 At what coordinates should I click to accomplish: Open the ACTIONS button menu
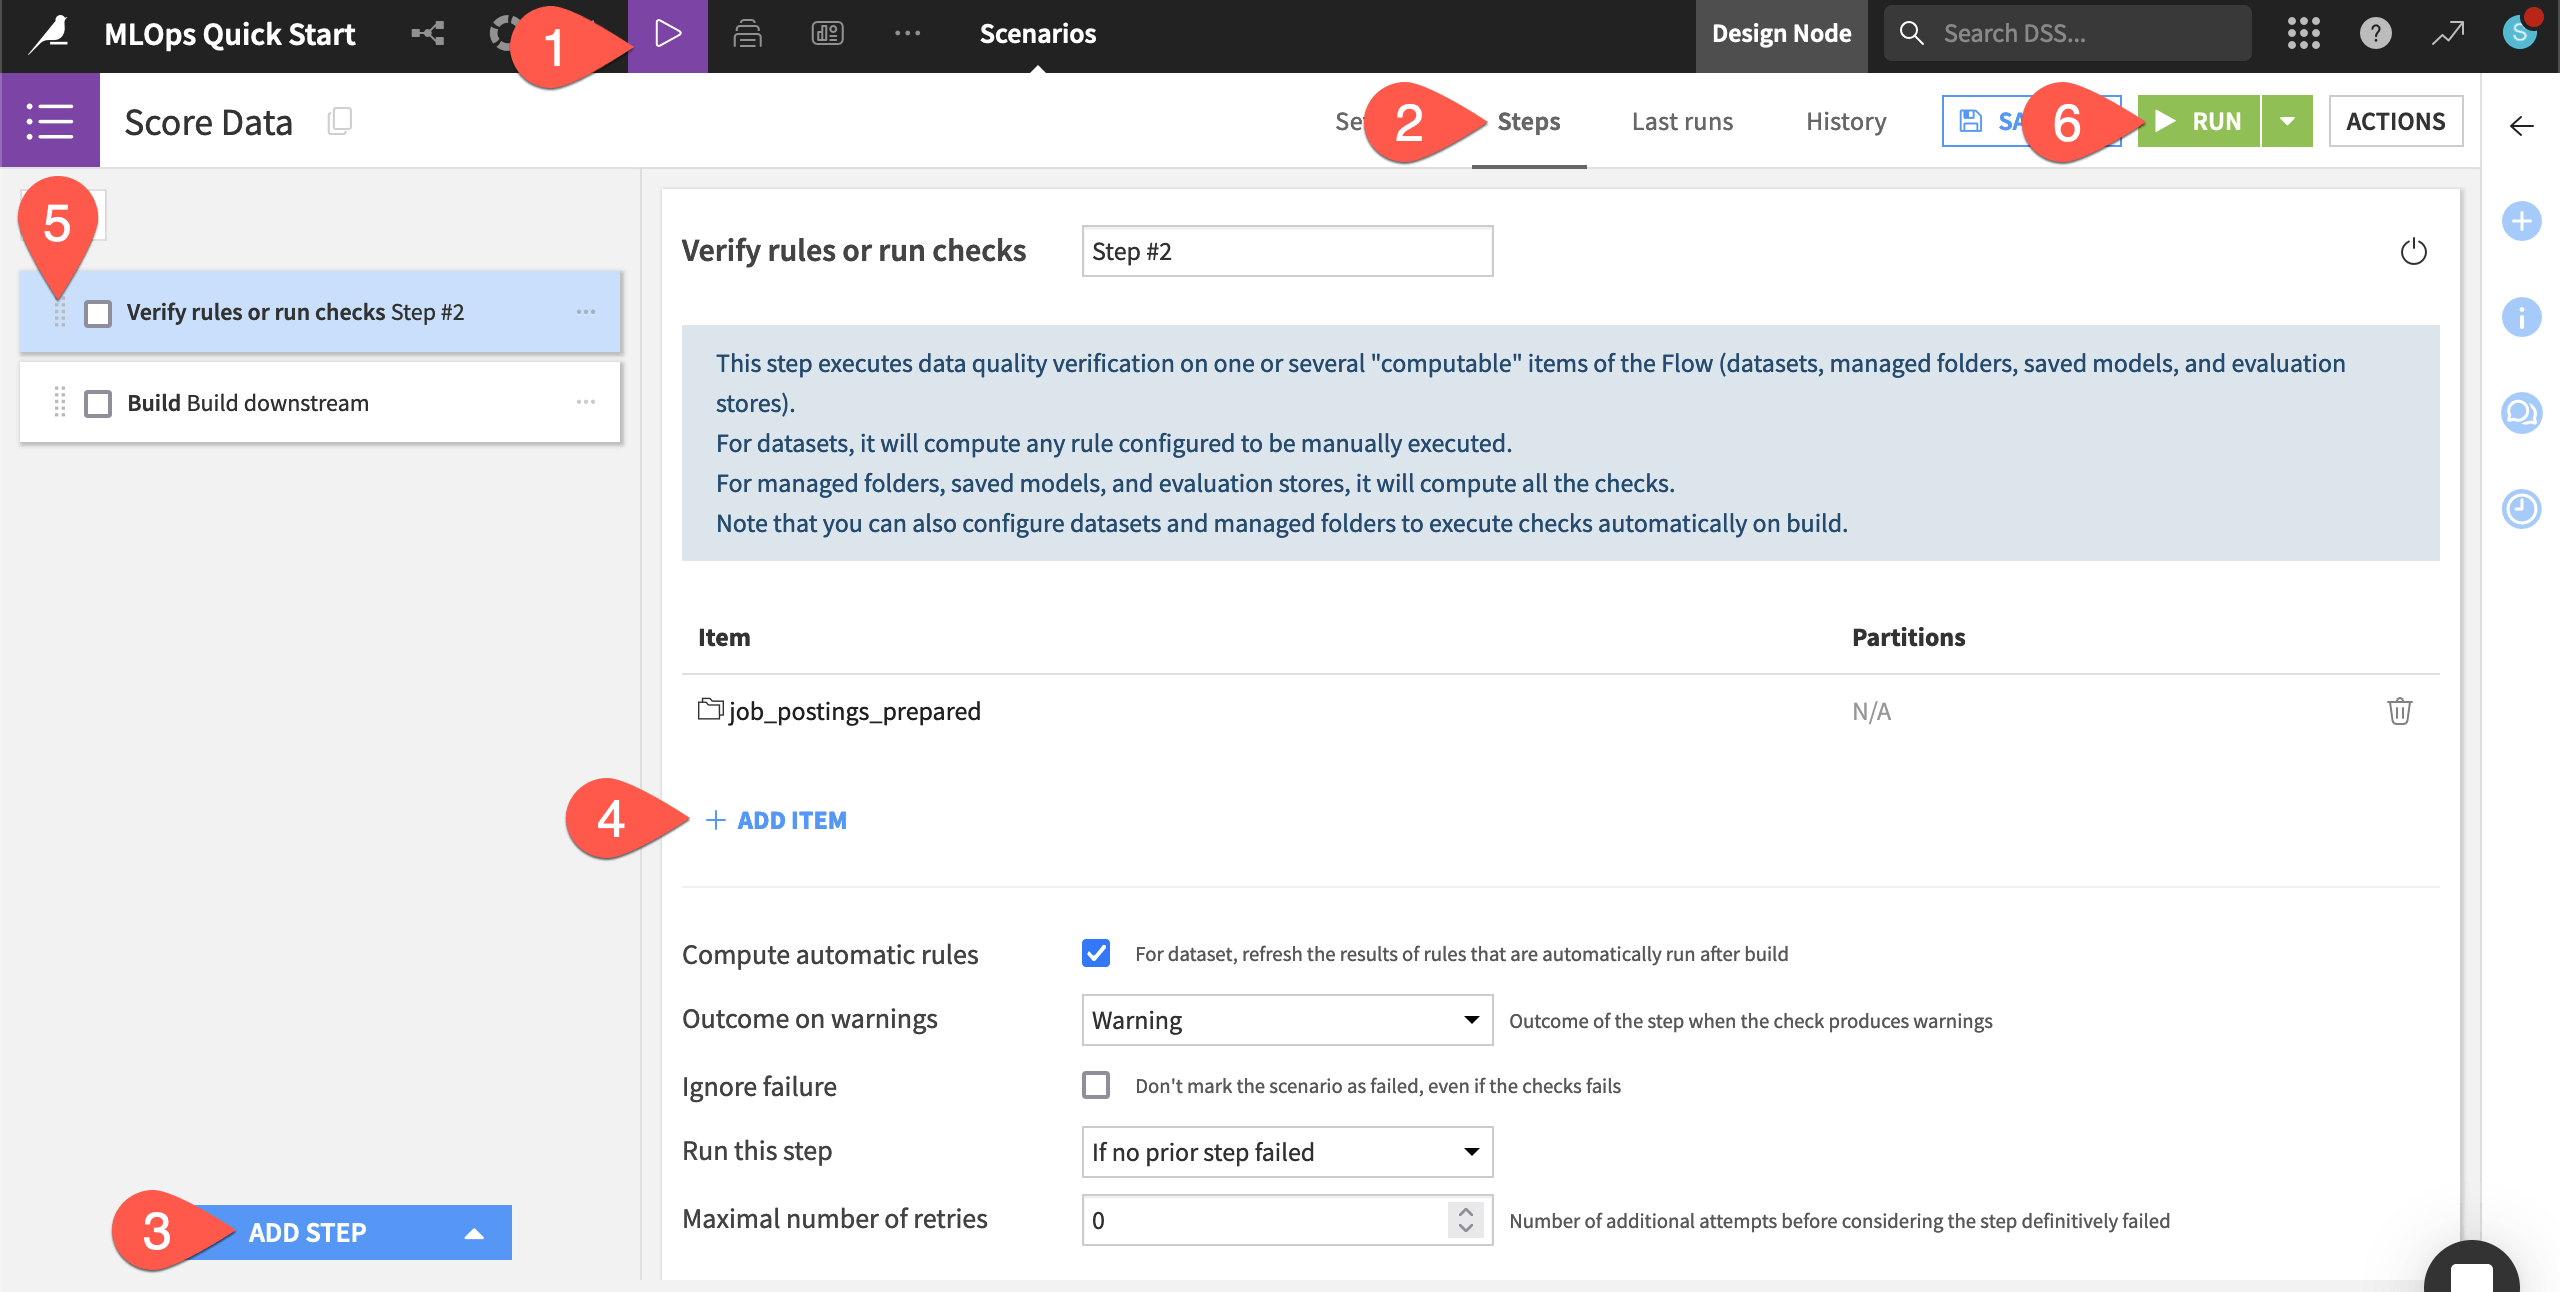(2397, 121)
